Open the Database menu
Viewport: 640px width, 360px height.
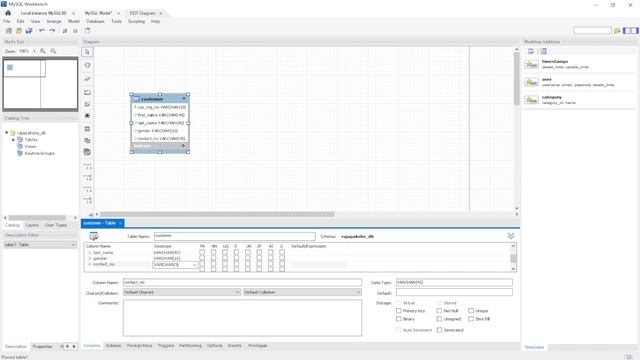[96, 21]
